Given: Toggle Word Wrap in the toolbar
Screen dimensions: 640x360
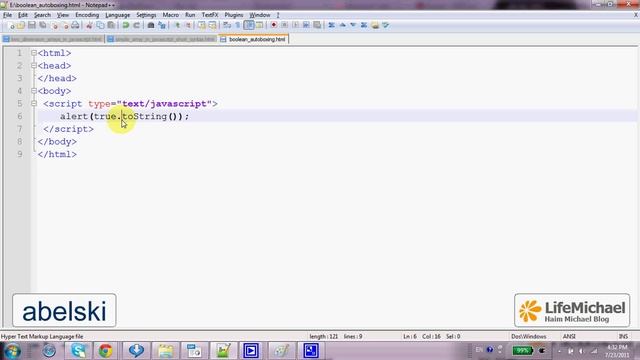Looking at the screenshot, I should 227,25.
